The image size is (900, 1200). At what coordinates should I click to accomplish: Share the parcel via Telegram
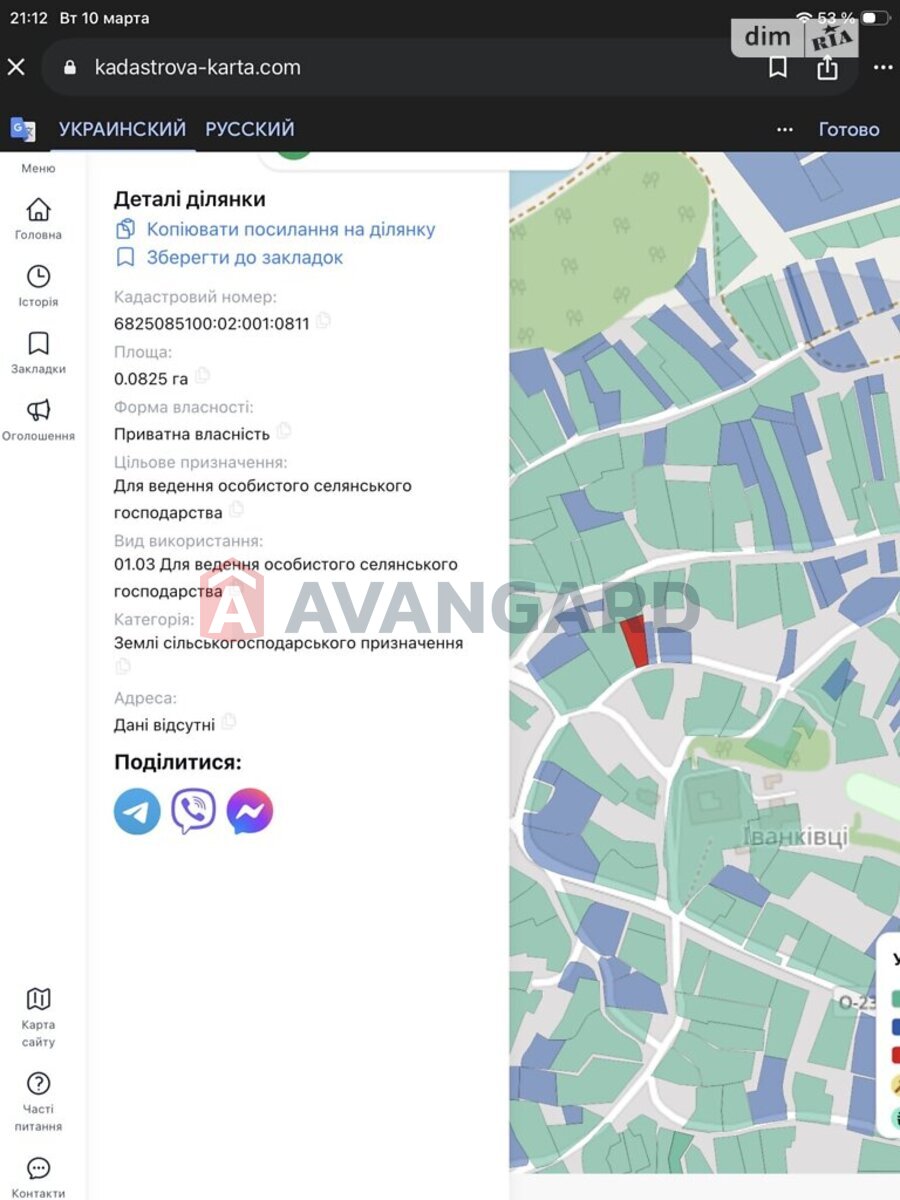pyautogui.click(x=137, y=811)
